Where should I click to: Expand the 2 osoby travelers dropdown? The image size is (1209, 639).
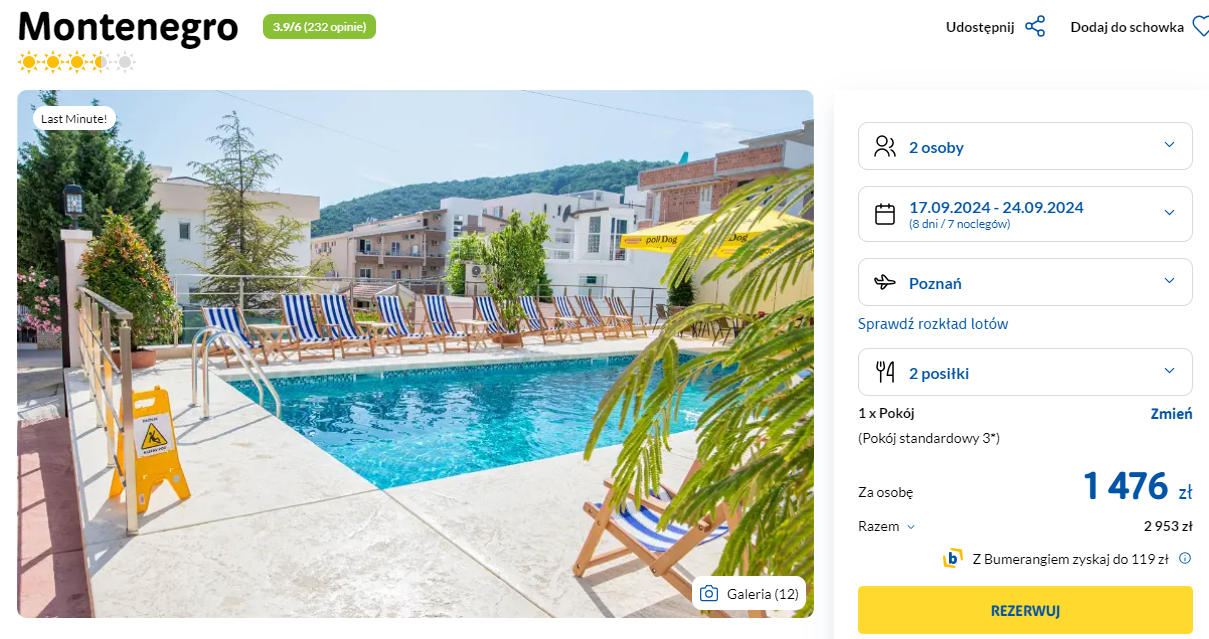[1025, 146]
